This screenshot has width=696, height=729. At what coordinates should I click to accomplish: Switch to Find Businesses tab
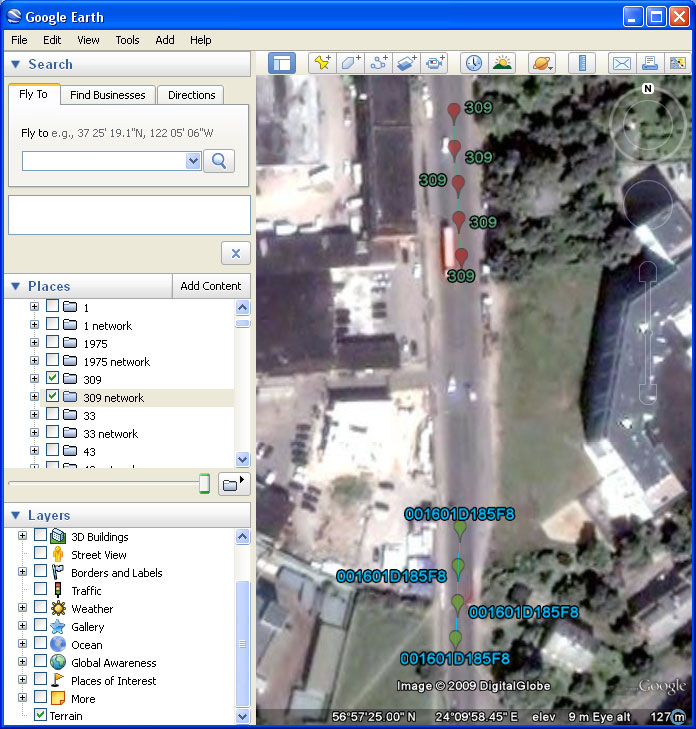coord(108,95)
